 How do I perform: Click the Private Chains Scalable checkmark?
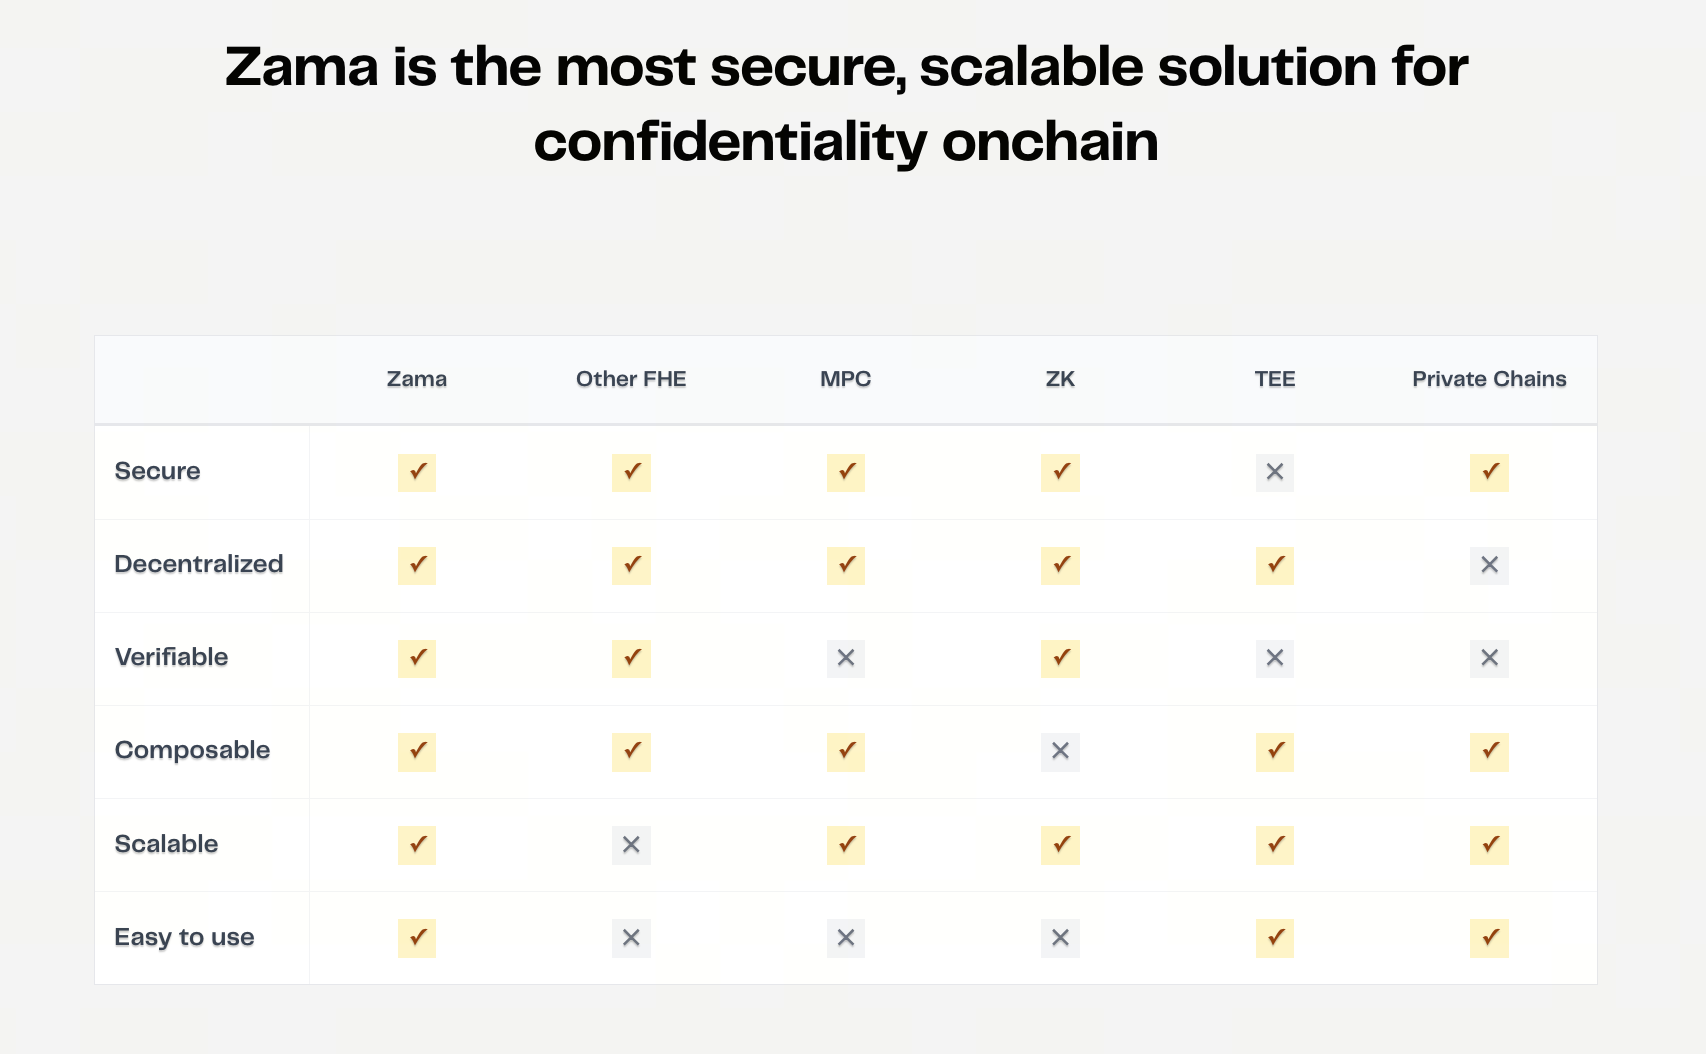pos(1489,845)
